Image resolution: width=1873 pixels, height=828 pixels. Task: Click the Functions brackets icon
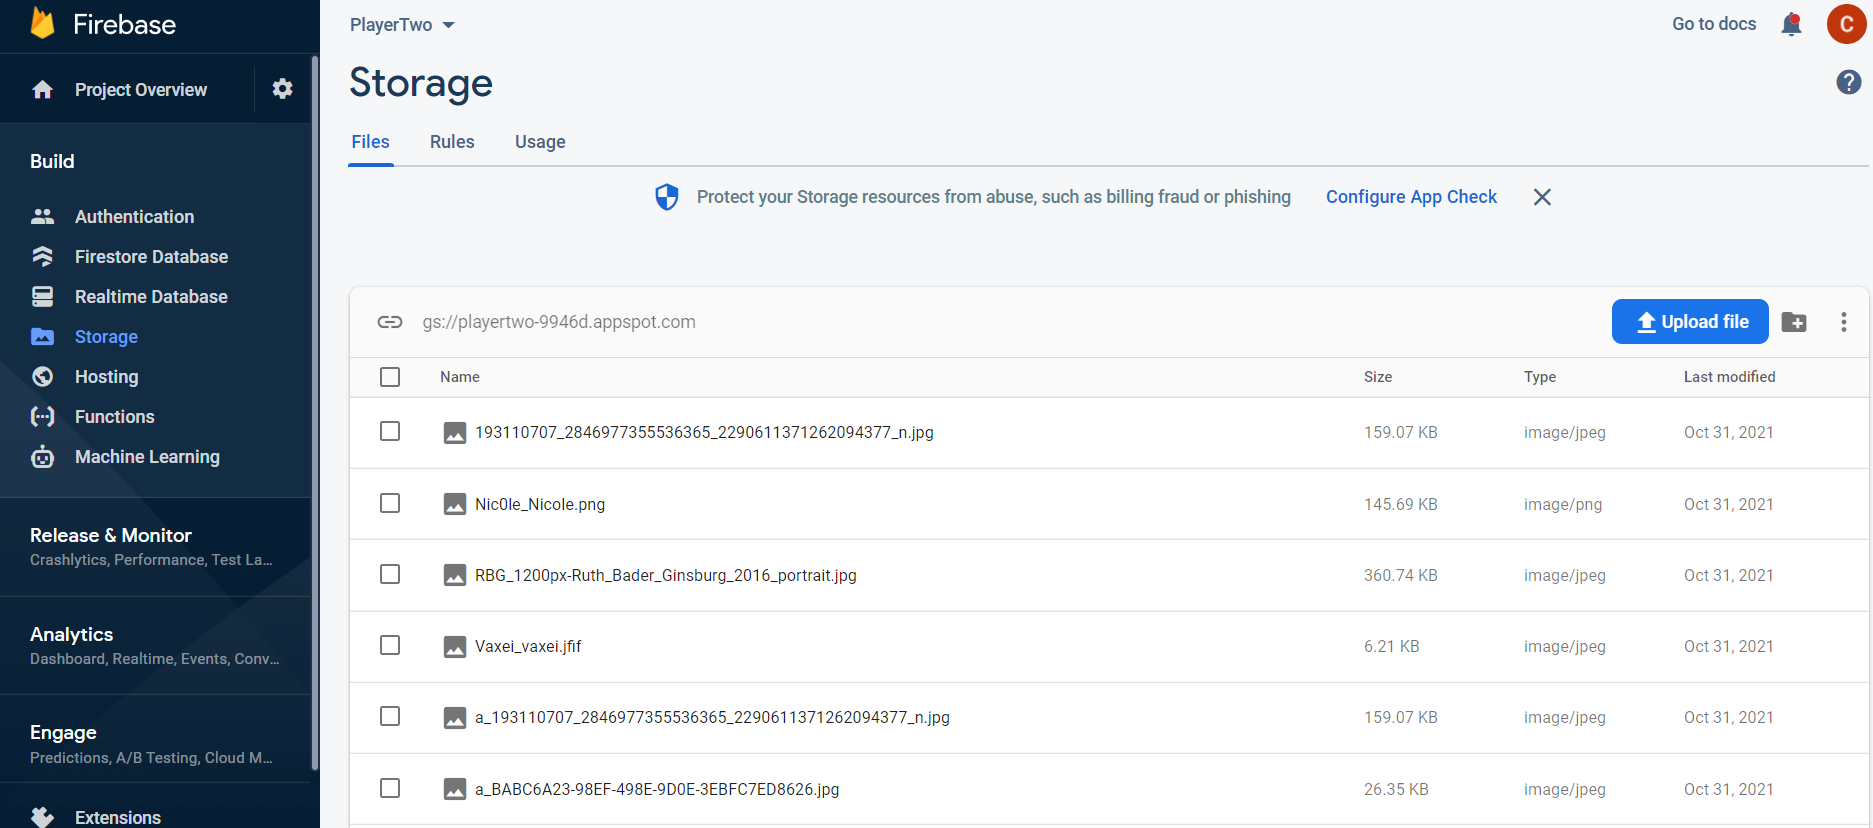tap(42, 417)
